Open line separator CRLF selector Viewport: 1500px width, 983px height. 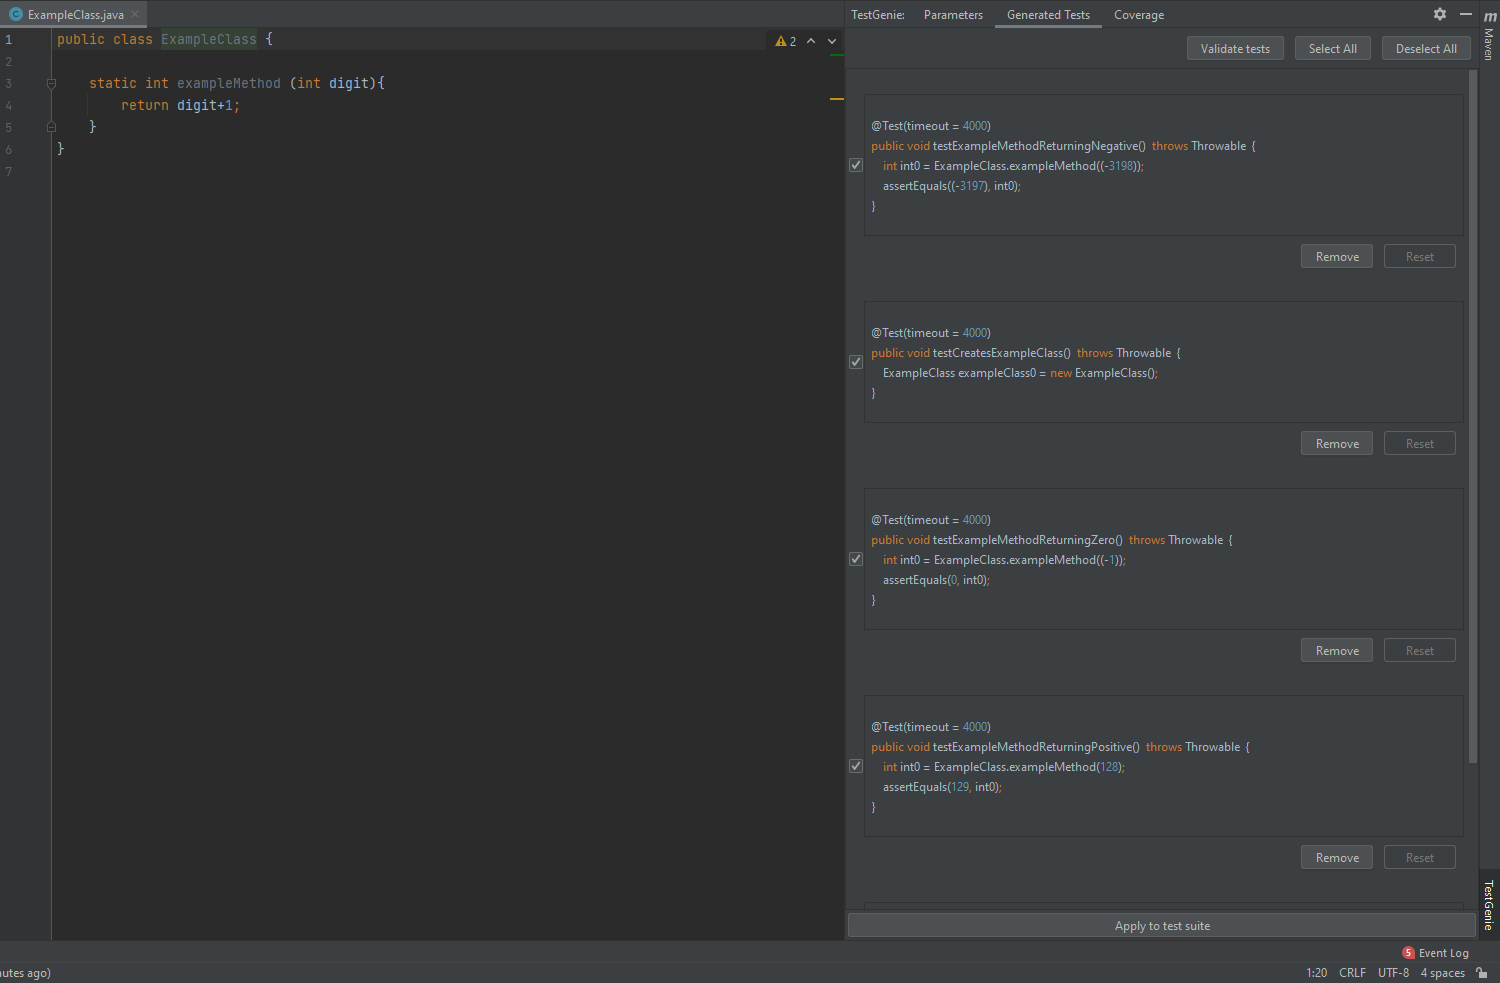point(1352,973)
